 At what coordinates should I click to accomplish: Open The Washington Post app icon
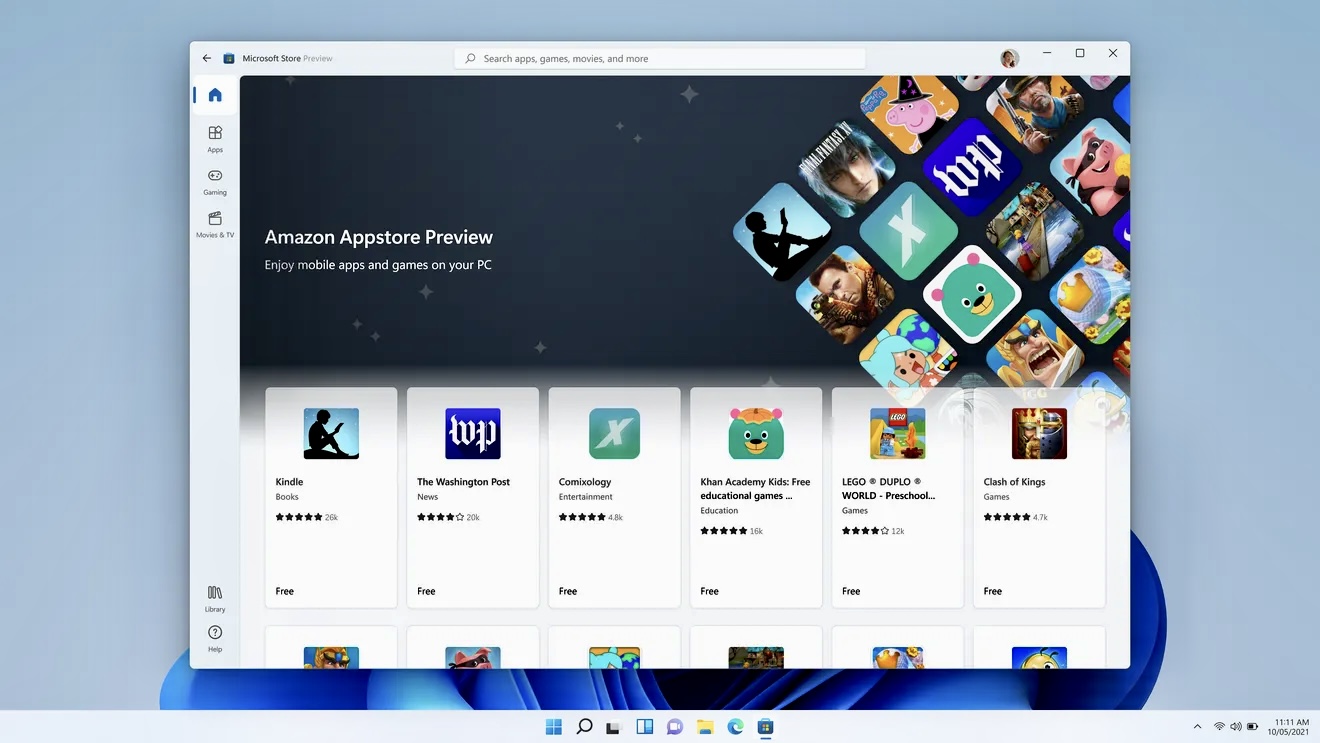pos(473,433)
